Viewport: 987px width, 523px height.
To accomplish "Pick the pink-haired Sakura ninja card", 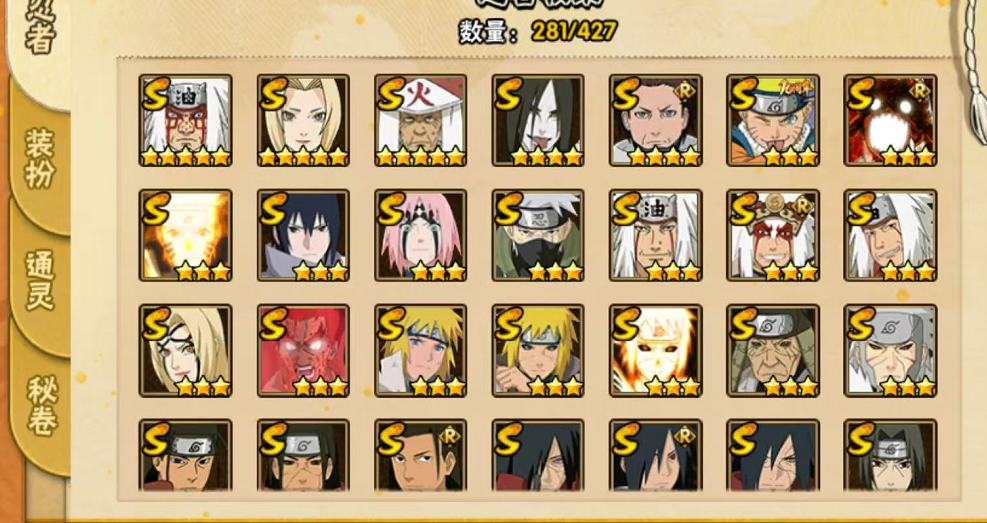I will 420,235.
